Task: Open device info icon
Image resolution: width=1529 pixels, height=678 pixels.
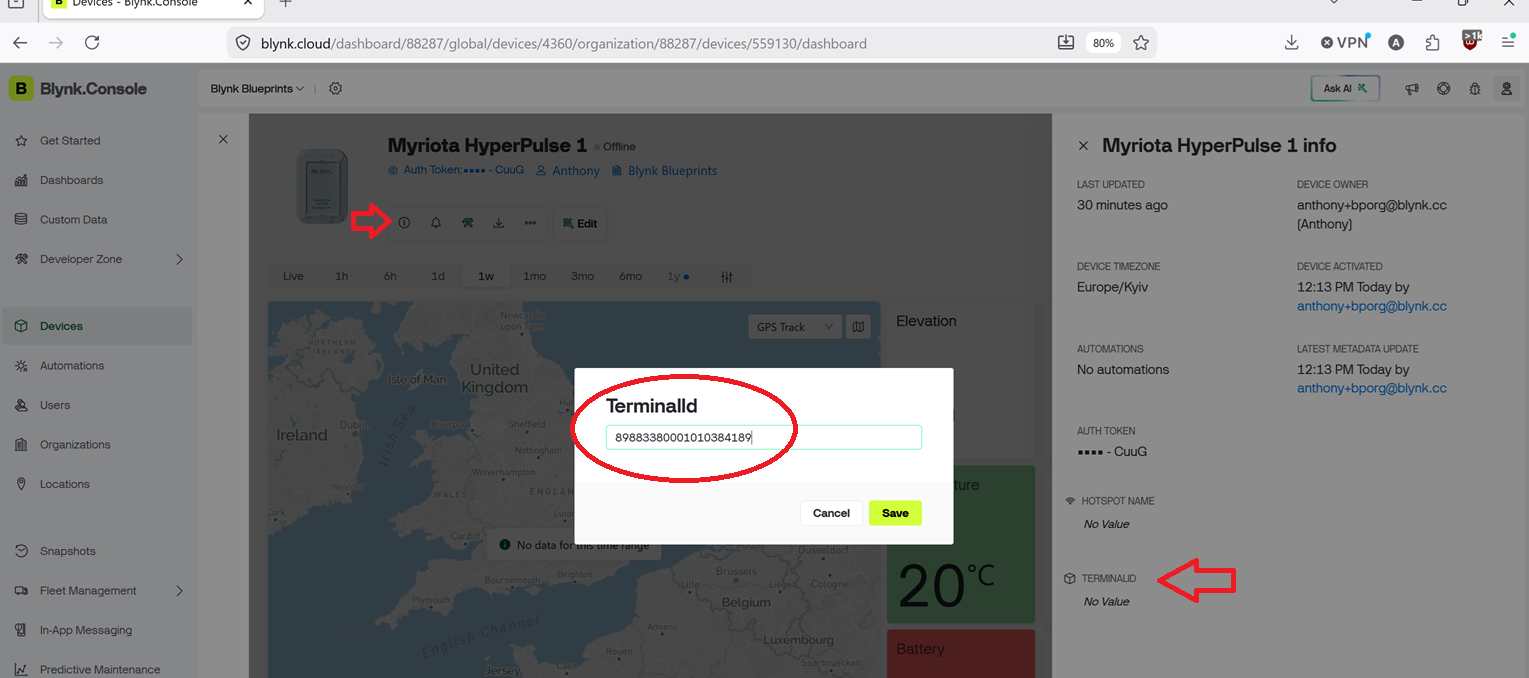Action: click(x=404, y=223)
